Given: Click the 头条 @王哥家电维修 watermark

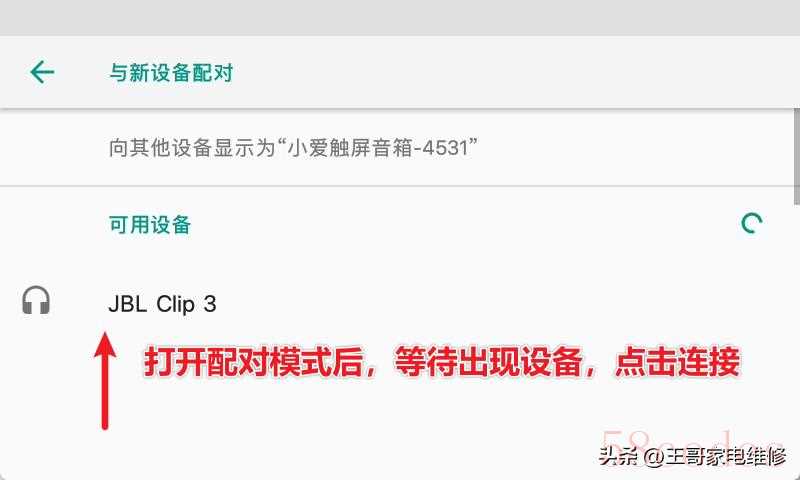Looking at the screenshot, I should [x=692, y=456].
